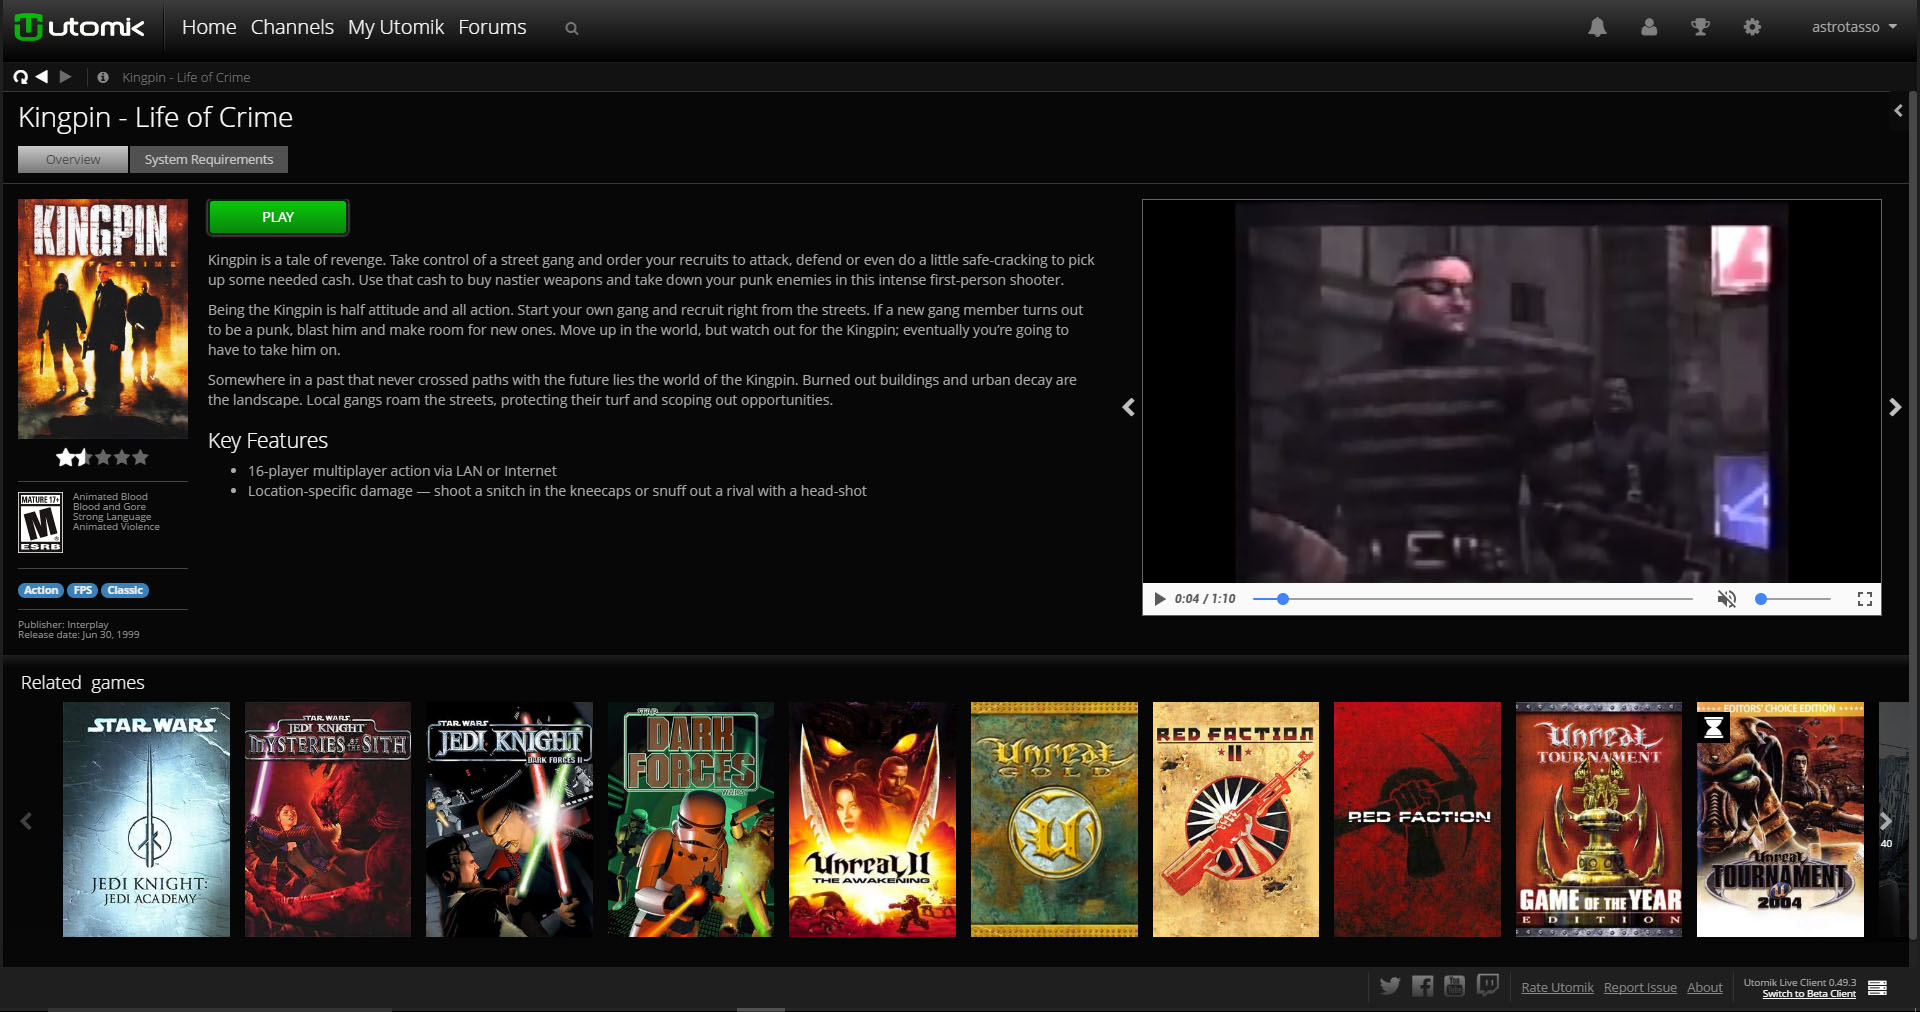The width and height of the screenshot is (1920, 1012).
Task: Open the Twitter icon in footer
Action: point(1390,986)
